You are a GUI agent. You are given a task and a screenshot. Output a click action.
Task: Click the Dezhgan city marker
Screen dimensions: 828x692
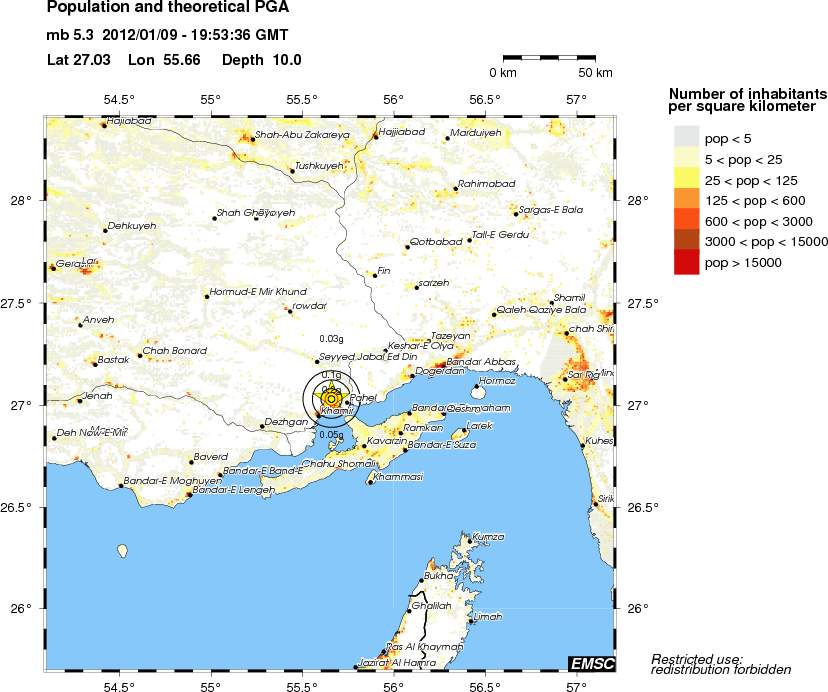pos(262,427)
